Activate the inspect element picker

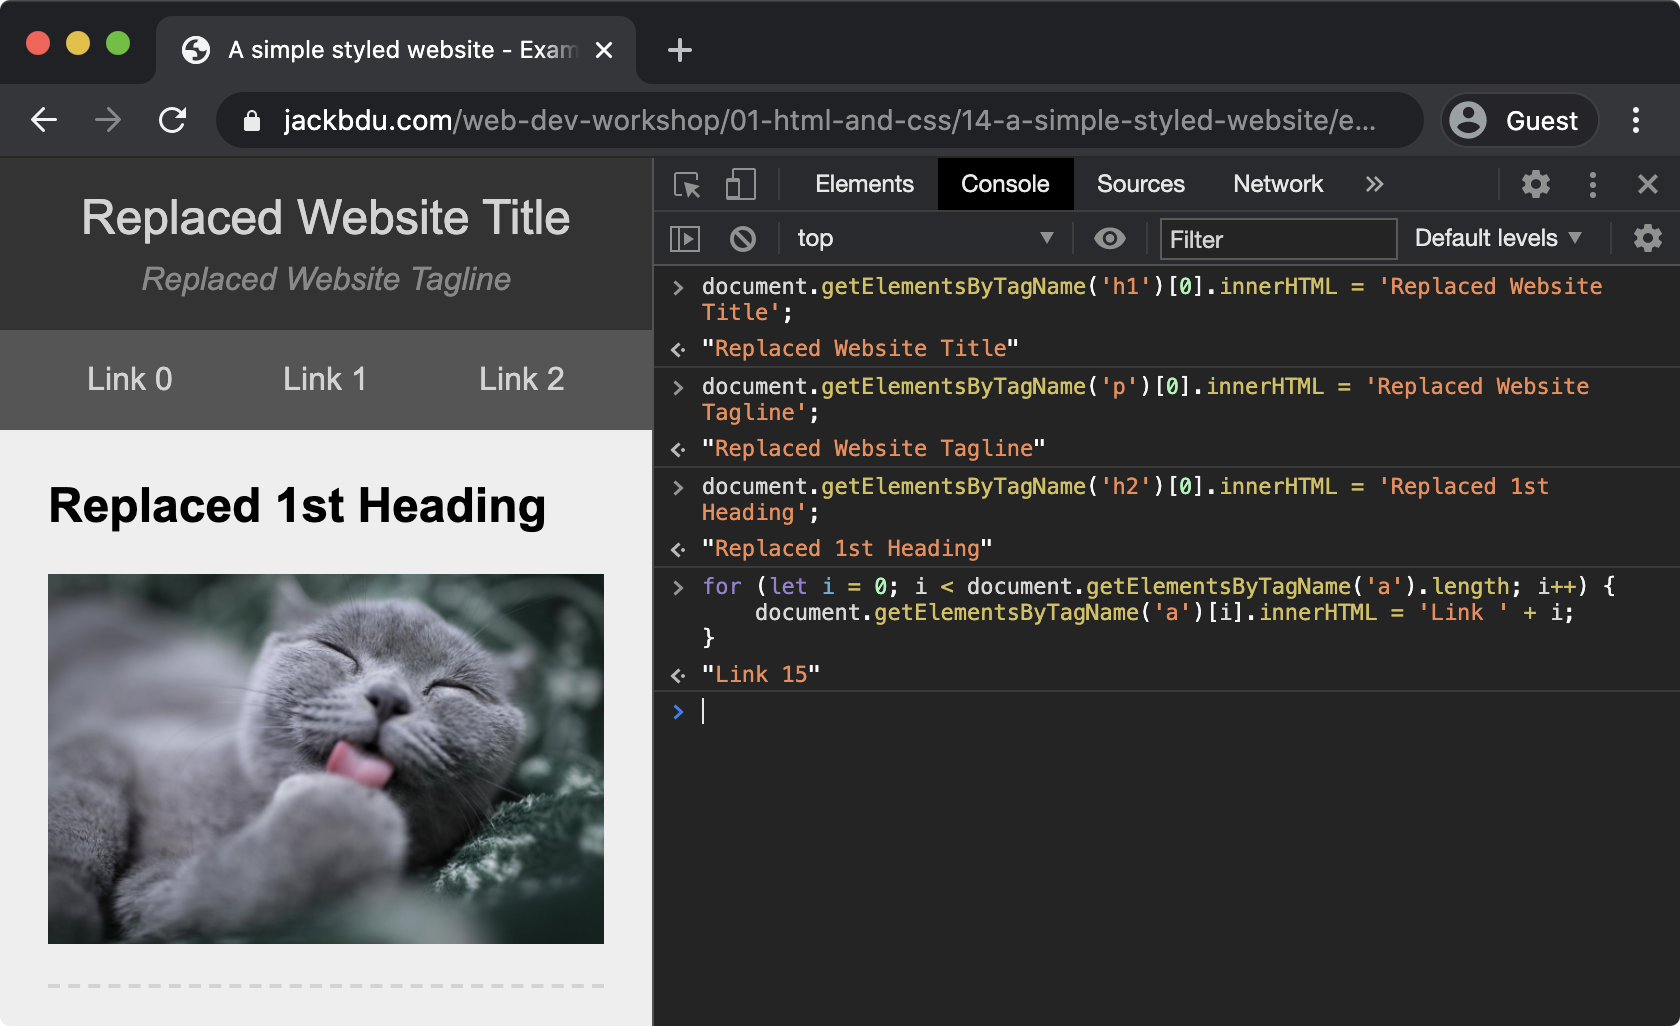coord(687,184)
